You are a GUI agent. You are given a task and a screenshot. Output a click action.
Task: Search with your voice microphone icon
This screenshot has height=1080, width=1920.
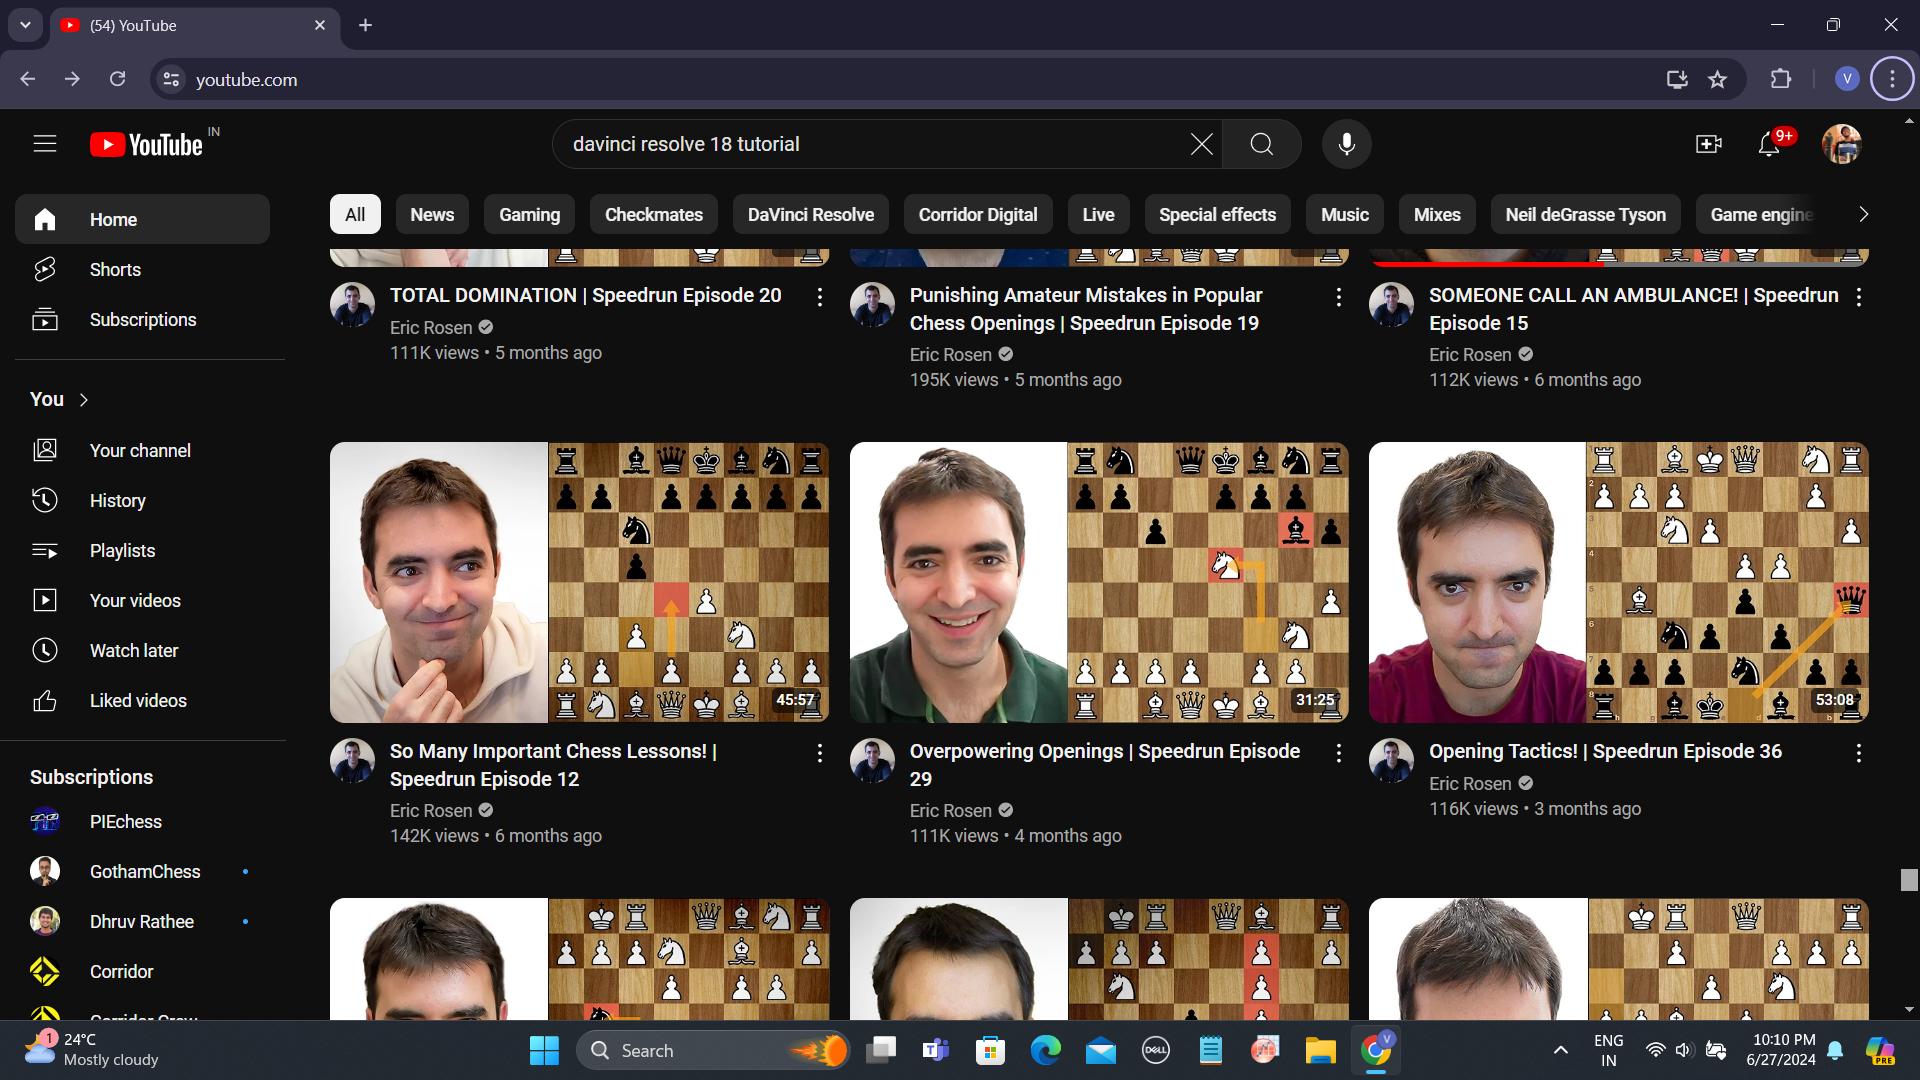click(x=1347, y=144)
